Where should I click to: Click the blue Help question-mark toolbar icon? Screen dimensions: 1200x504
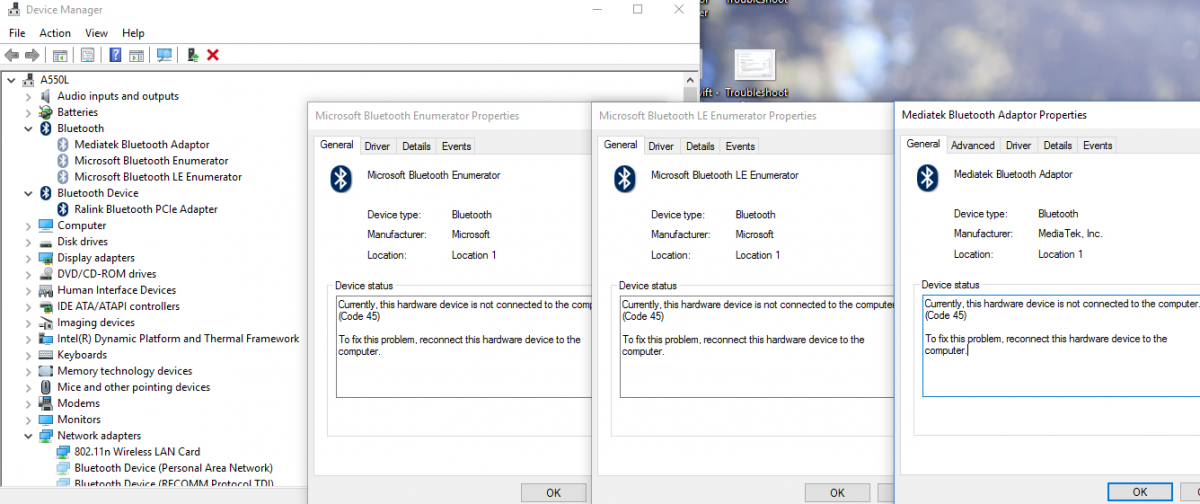click(x=116, y=55)
